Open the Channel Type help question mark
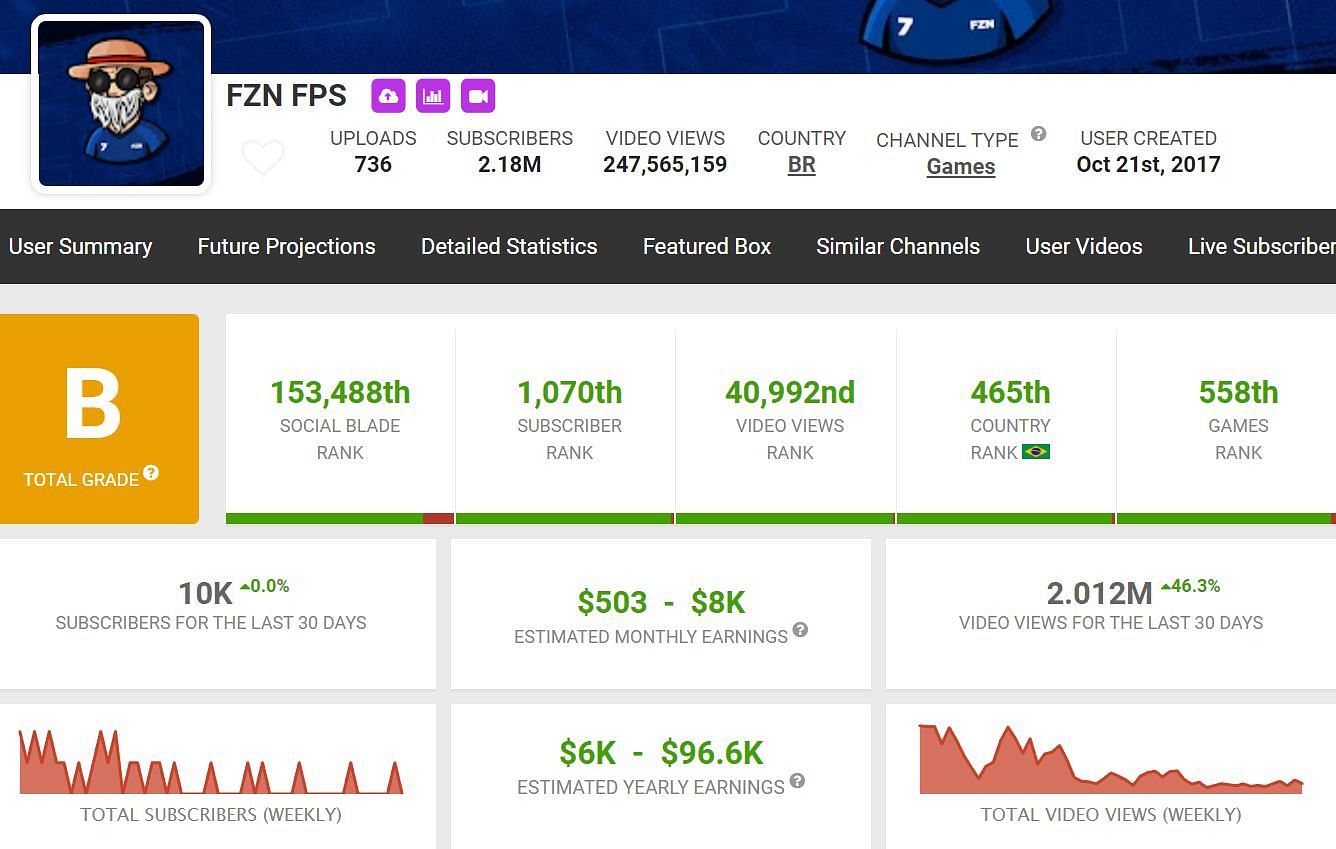Image resolution: width=1336 pixels, height=849 pixels. click(1039, 133)
